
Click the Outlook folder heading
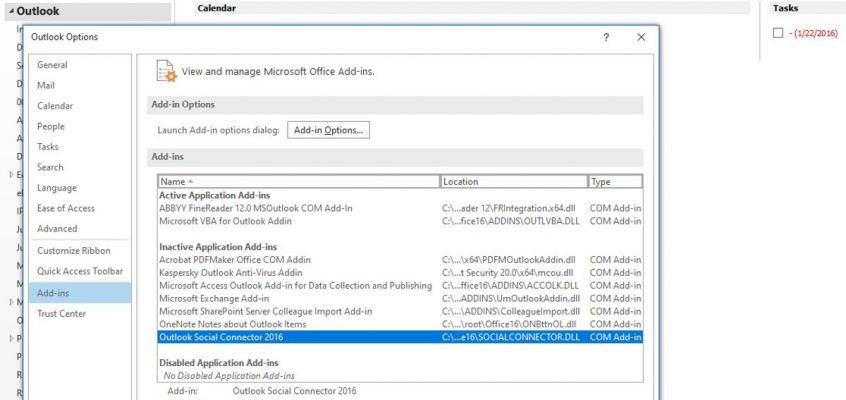tap(38, 11)
